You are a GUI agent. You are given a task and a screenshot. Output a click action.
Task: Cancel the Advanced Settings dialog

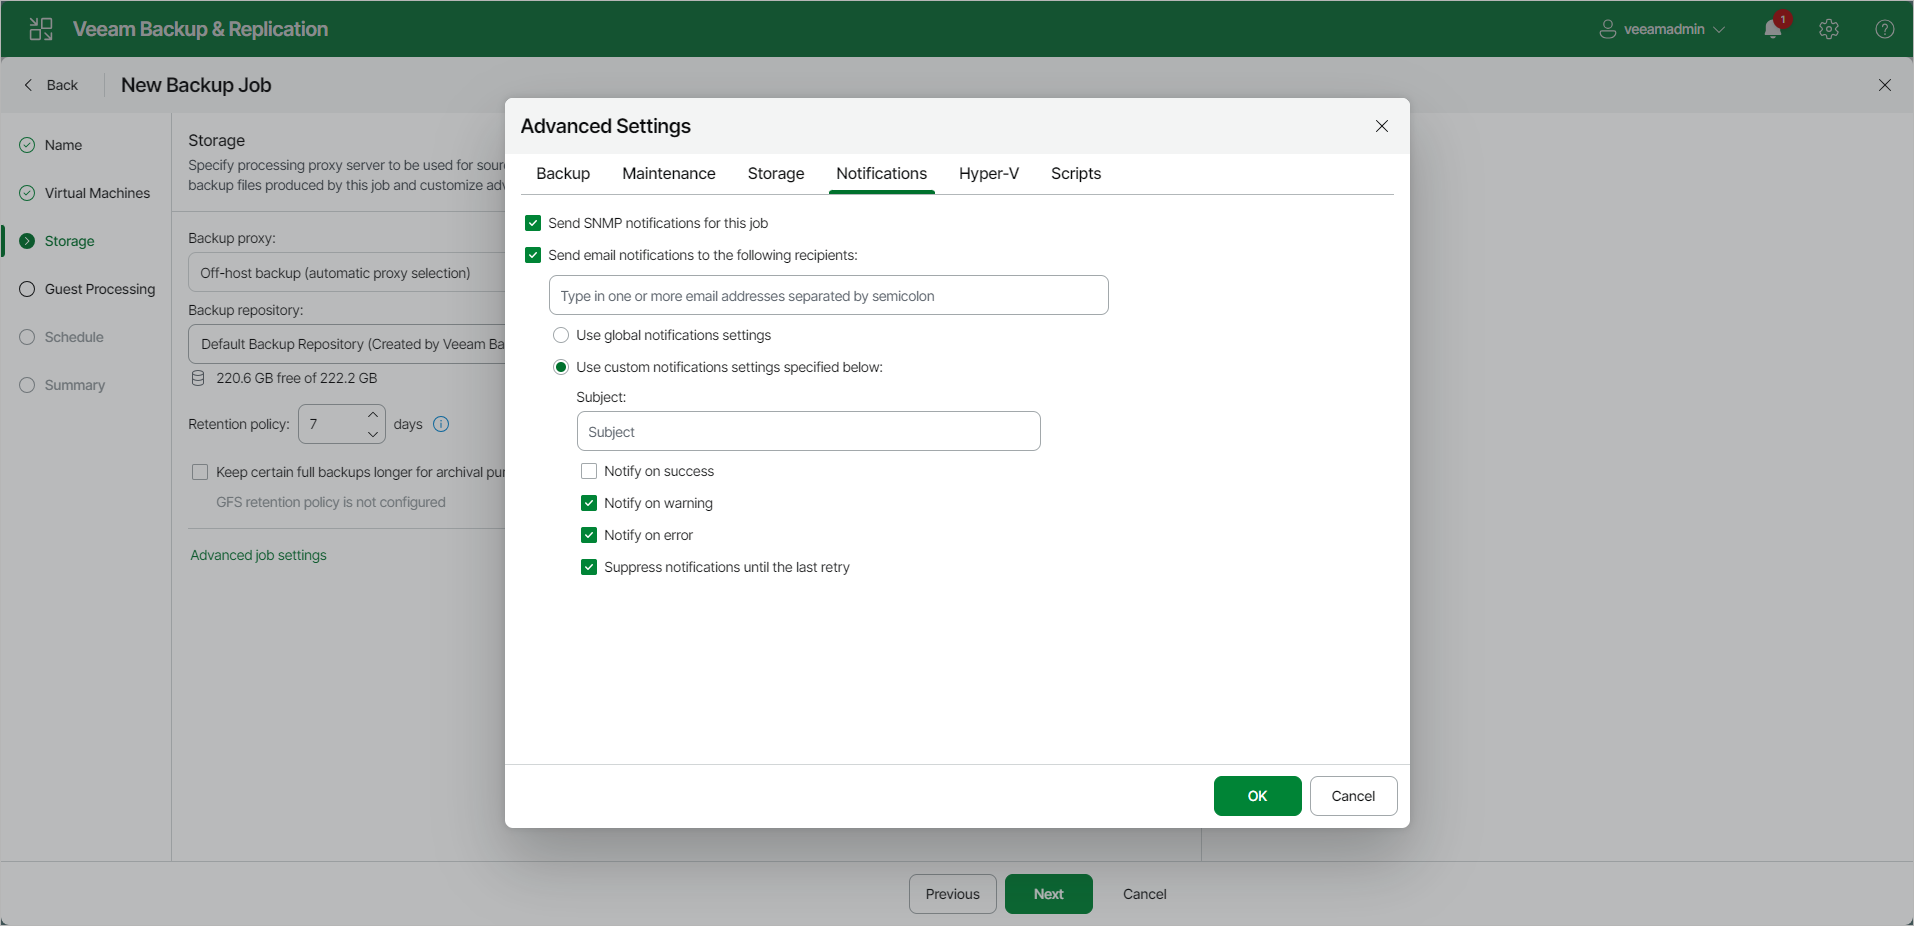[1354, 796]
